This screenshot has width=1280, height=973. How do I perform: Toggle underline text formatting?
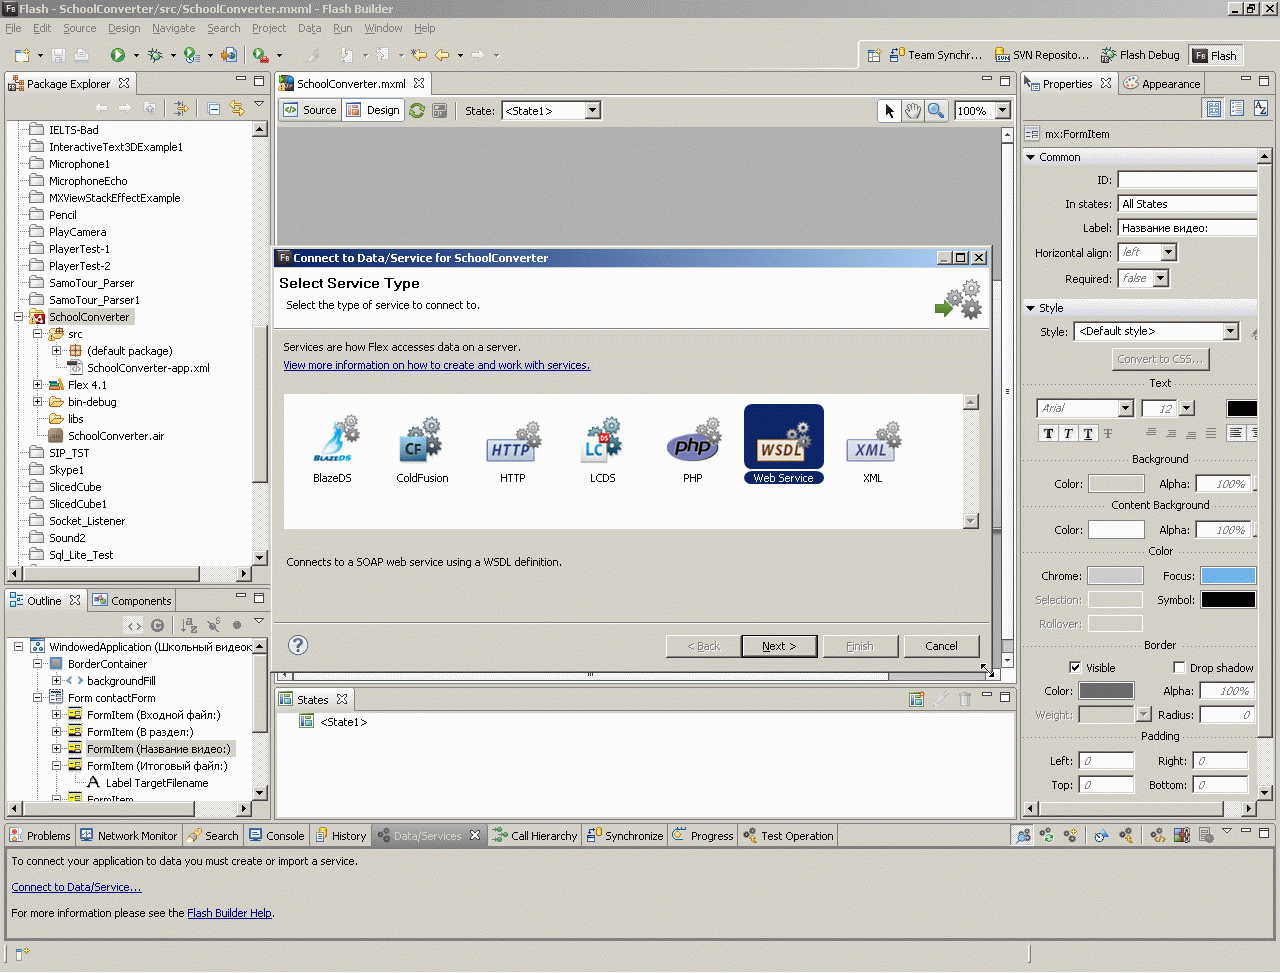pos(1088,433)
